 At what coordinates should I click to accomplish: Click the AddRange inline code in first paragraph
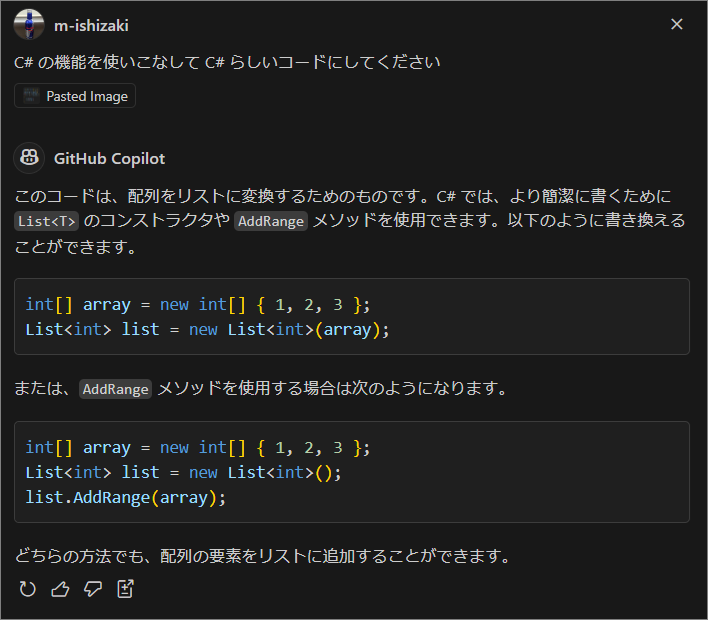point(271,221)
